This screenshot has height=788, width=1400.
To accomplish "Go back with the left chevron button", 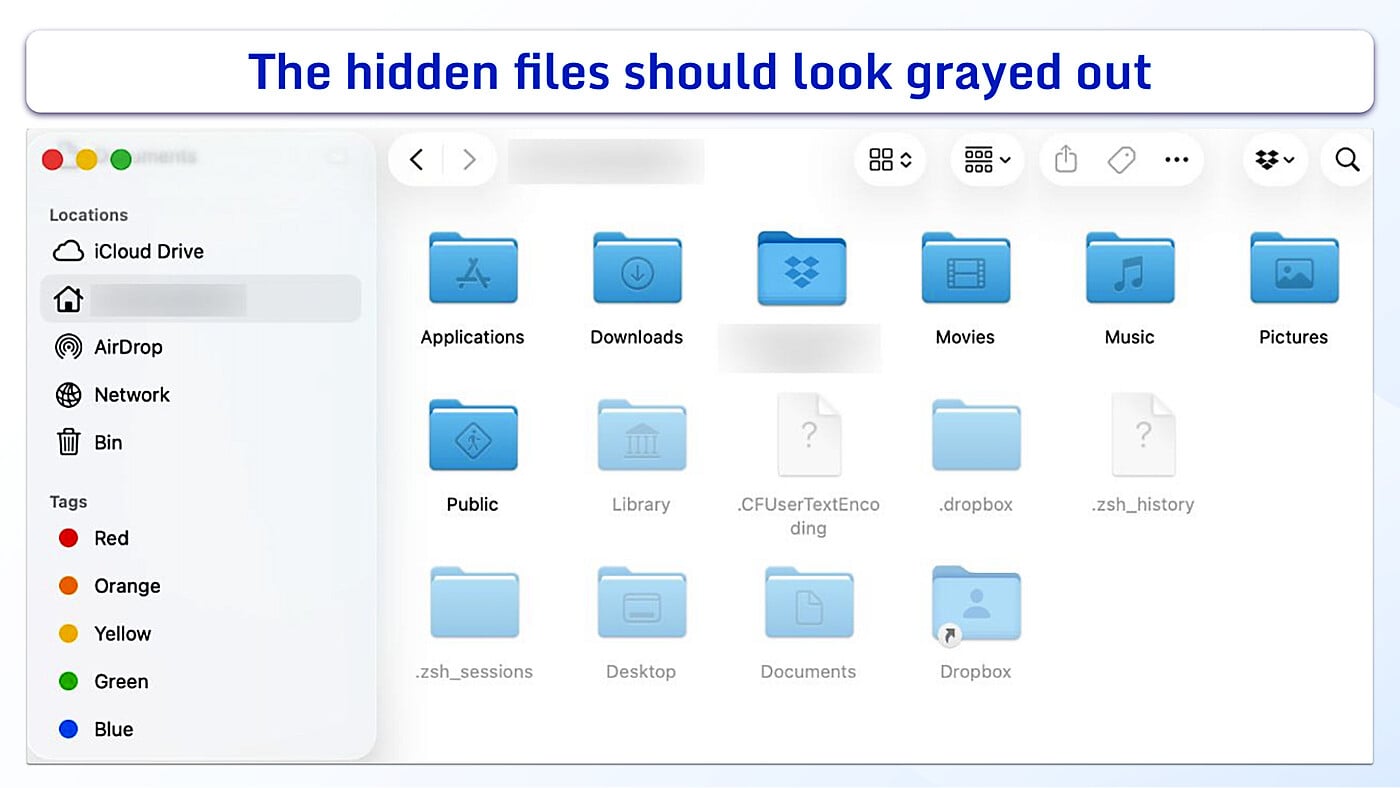I will pyautogui.click(x=417, y=160).
